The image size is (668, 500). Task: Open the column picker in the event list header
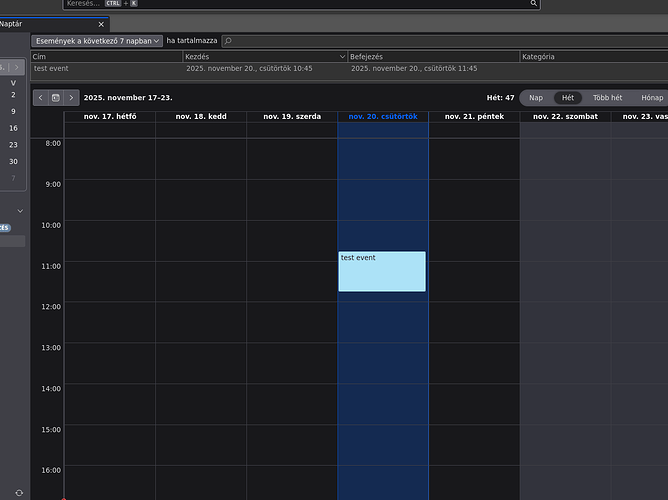click(344, 57)
